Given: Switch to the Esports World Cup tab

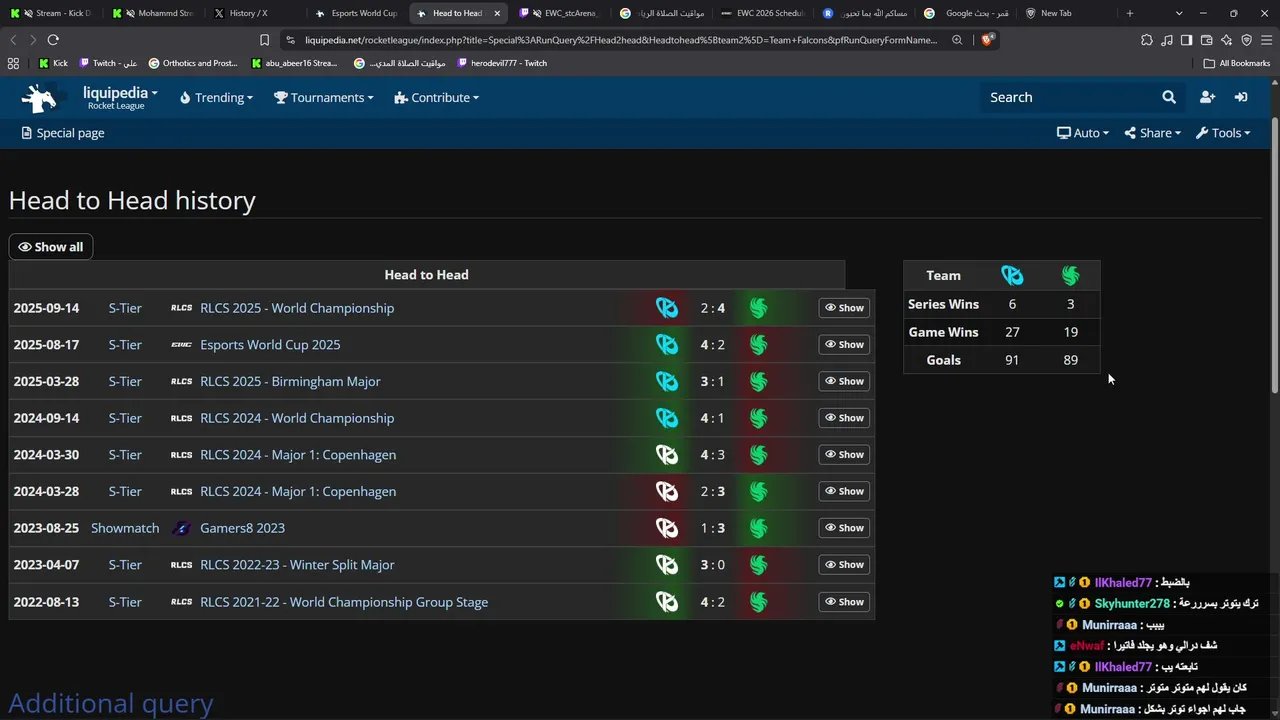Looking at the screenshot, I should [x=355, y=13].
